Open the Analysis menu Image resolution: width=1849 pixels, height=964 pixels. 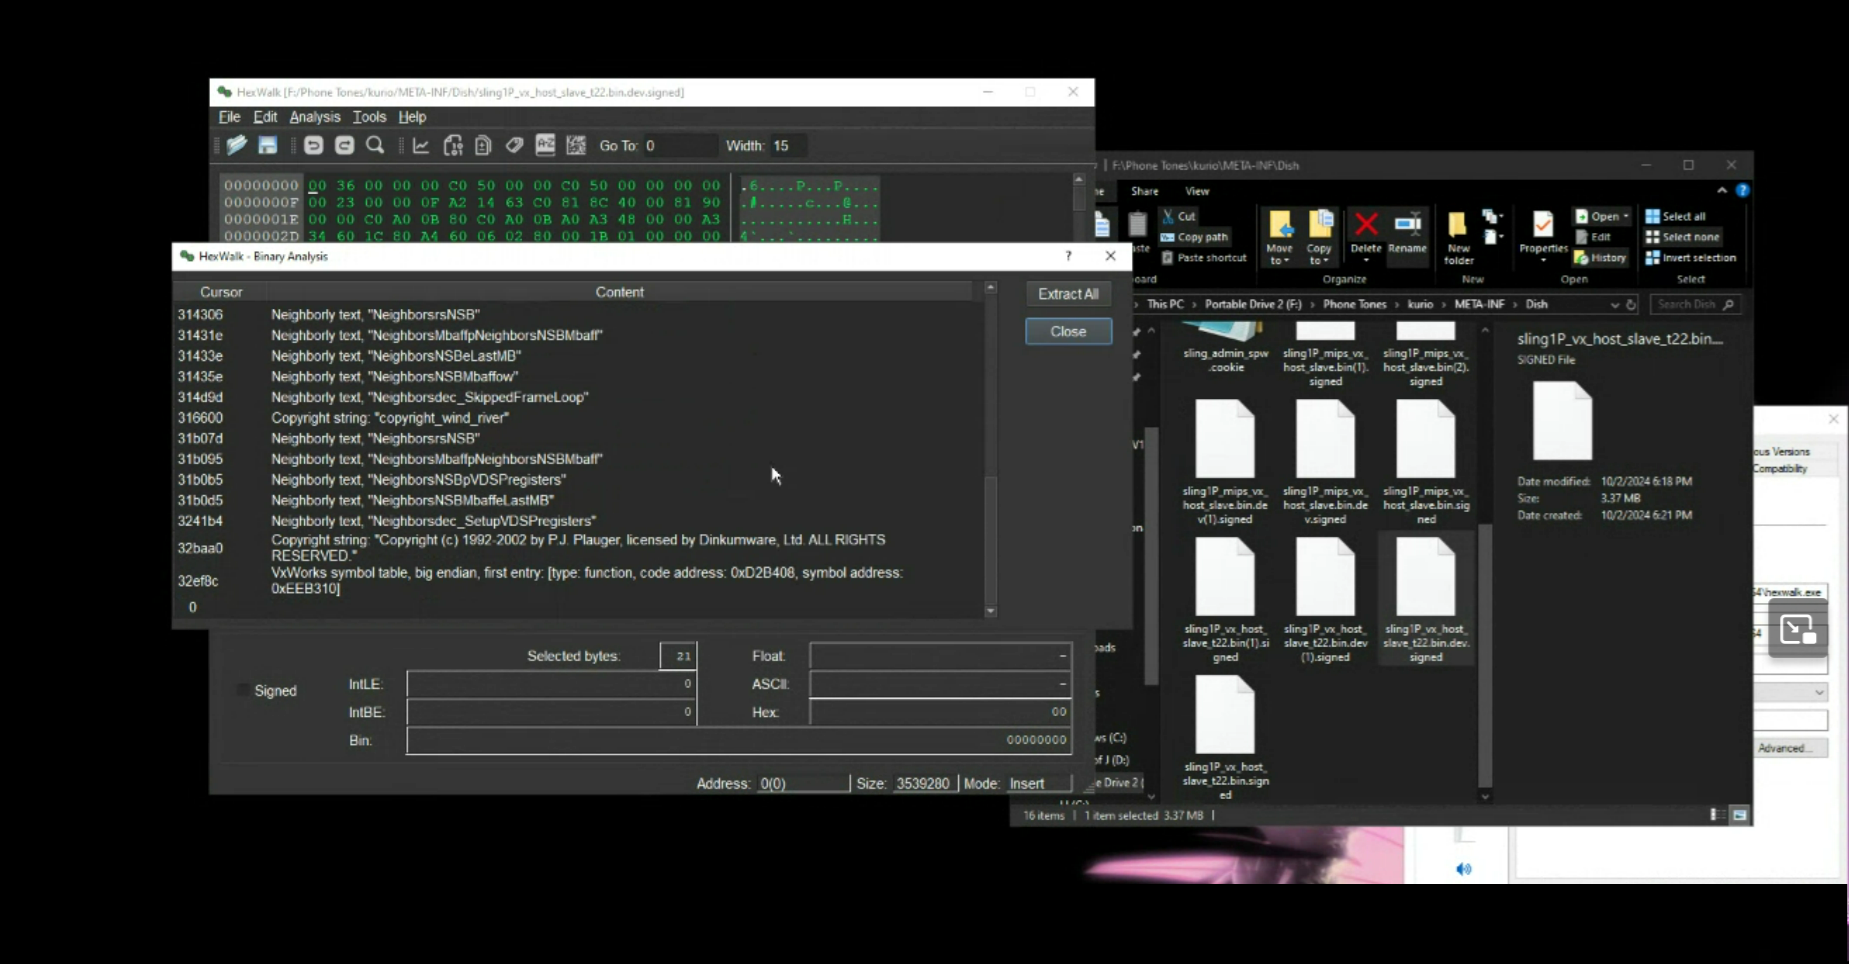pyautogui.click(x=314, y=117)
